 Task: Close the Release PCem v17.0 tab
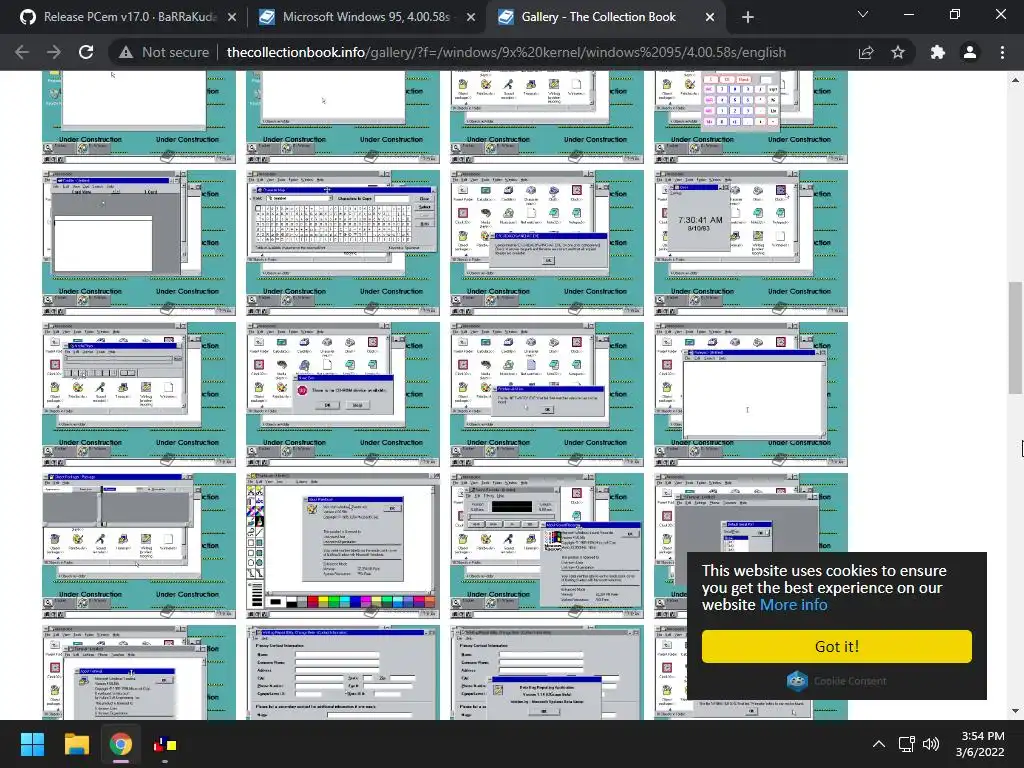[x=232, y=17]
